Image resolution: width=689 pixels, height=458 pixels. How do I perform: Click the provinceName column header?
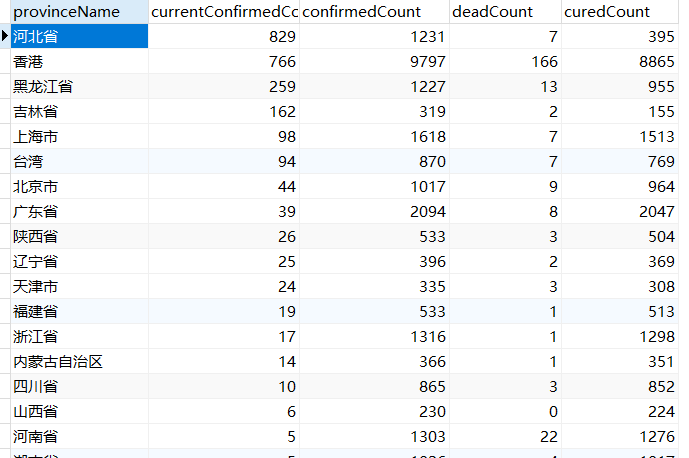tap(80, 12)
